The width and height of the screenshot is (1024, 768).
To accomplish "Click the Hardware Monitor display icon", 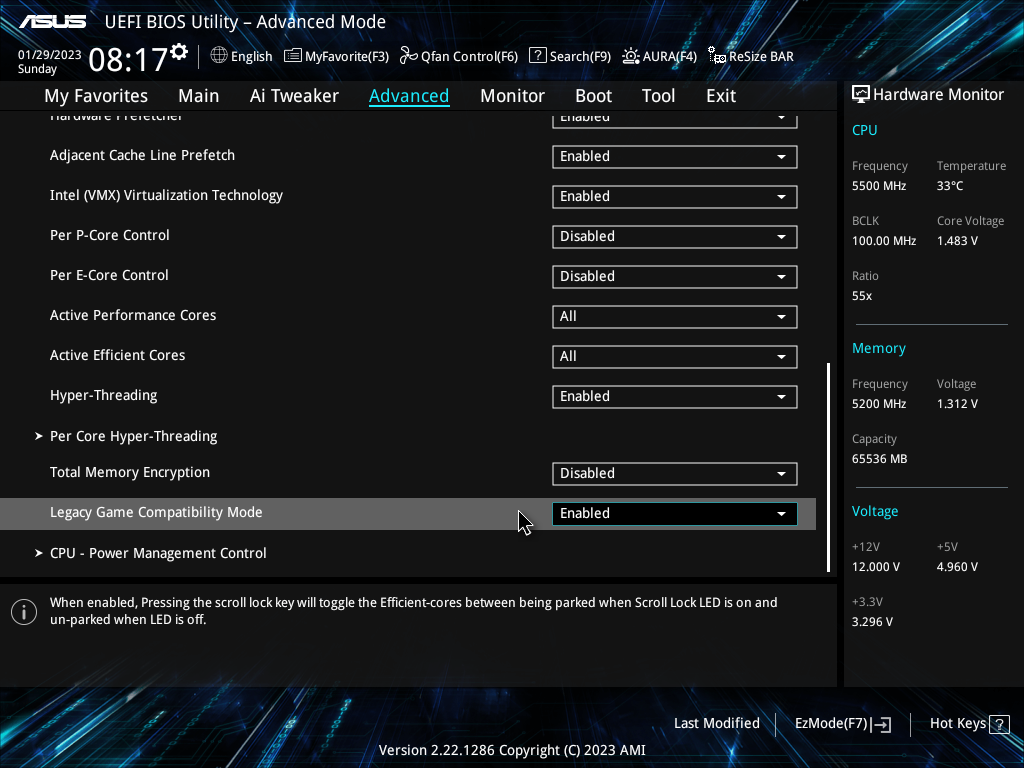I will [861, 95].
